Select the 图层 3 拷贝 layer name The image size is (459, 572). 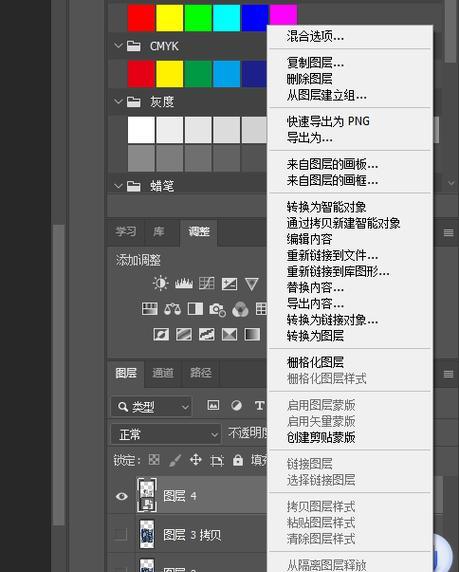[x=192, y=535]
